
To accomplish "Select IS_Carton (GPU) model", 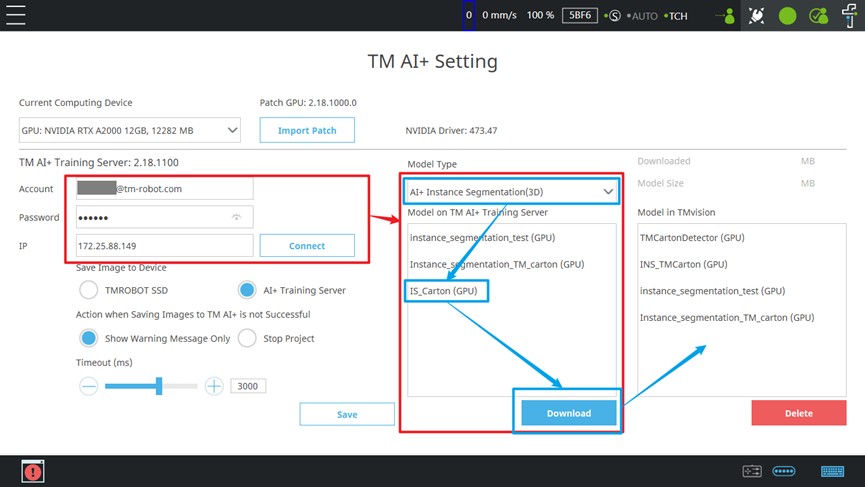I will tap(446, 291).
